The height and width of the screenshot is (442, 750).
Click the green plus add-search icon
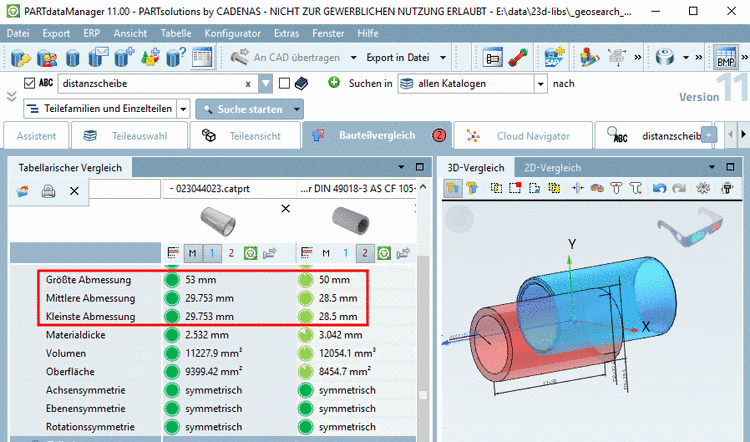(334, 83)
